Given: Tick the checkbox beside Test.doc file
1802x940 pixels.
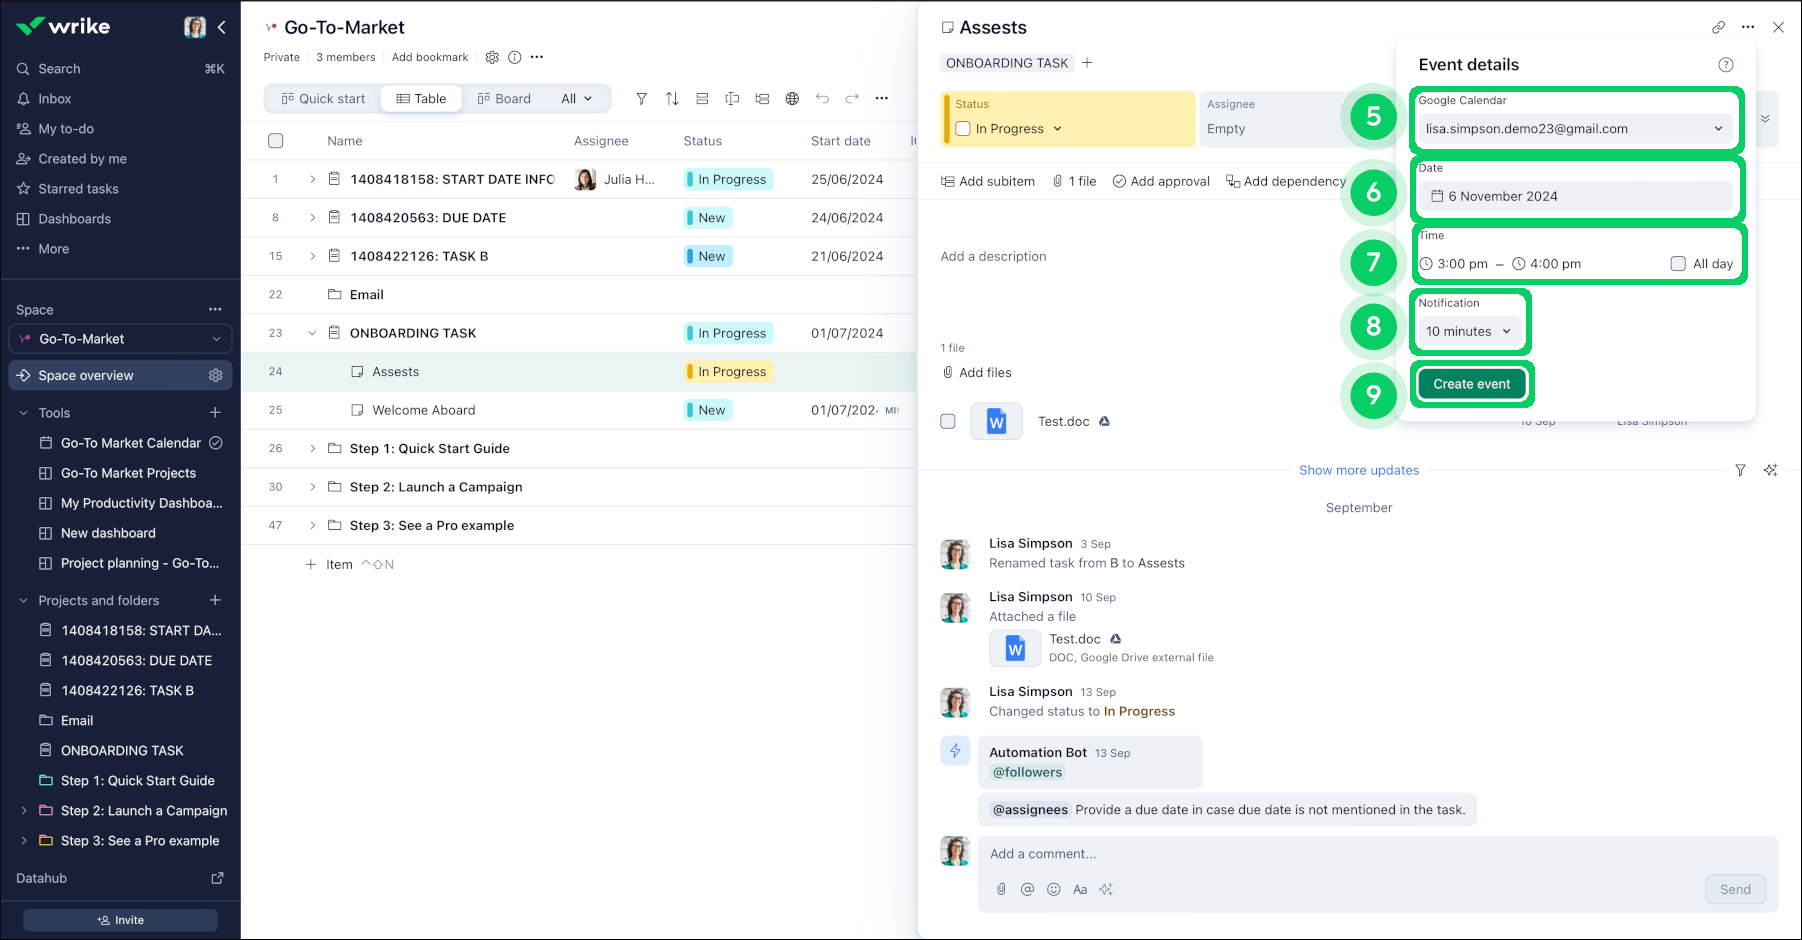Looking at the screenshot, I should point(948,421).
